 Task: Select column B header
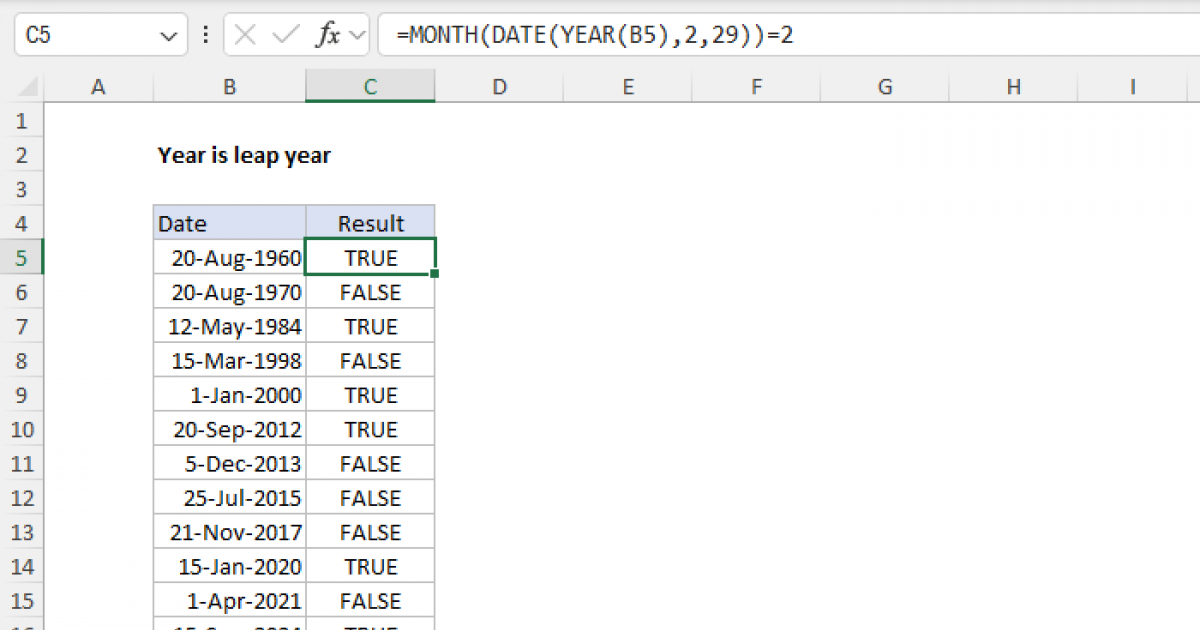pyautogui.click(x=230, y=88)
